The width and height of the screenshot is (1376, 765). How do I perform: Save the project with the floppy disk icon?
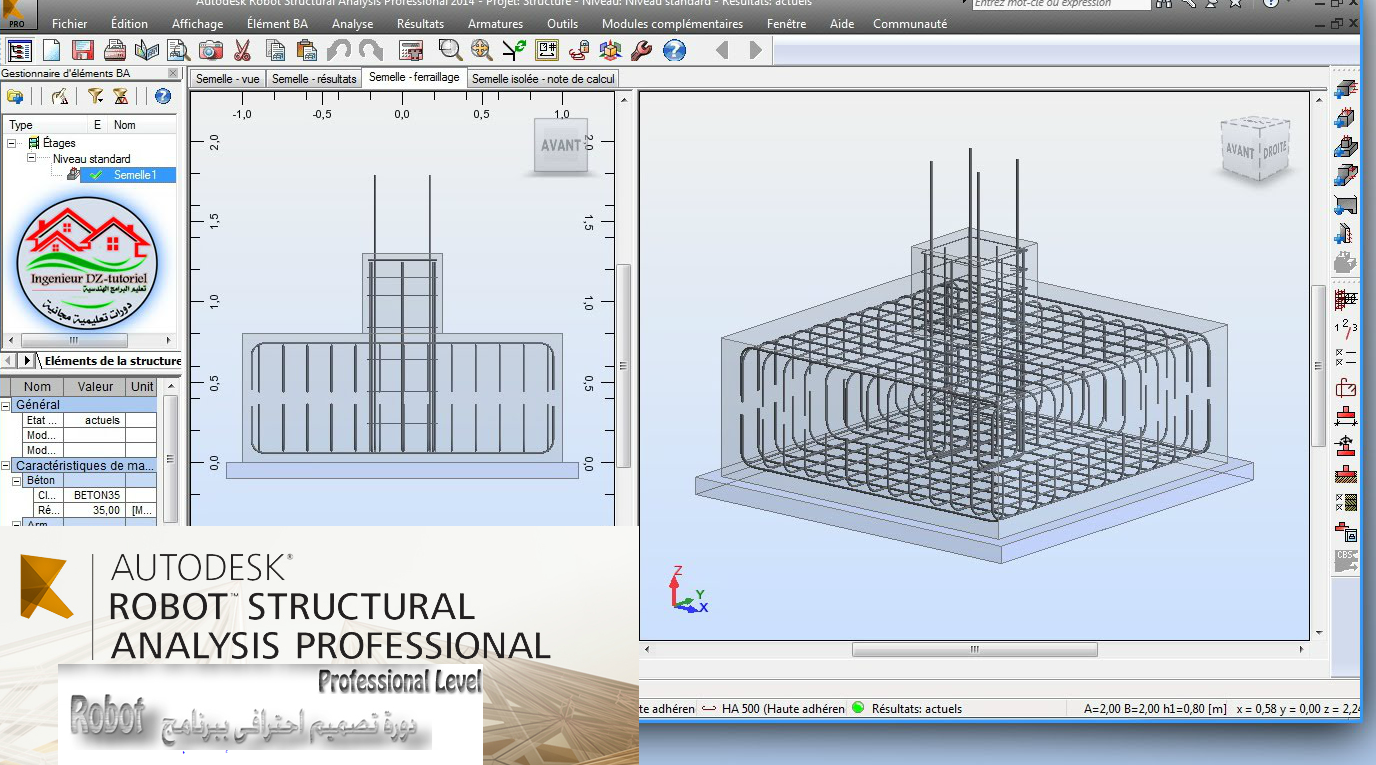(x=82, y=50)
